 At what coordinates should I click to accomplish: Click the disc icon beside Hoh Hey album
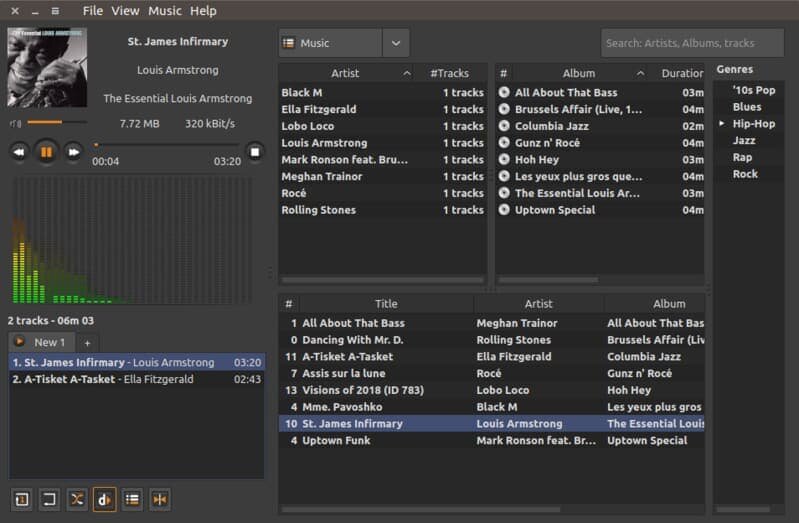504,160
